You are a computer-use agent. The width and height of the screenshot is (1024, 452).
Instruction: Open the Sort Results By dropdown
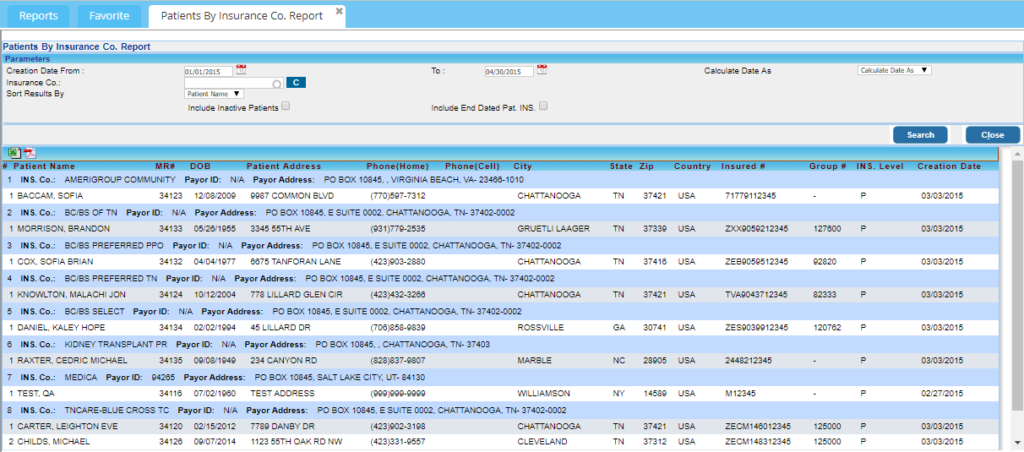click(214, 94)
